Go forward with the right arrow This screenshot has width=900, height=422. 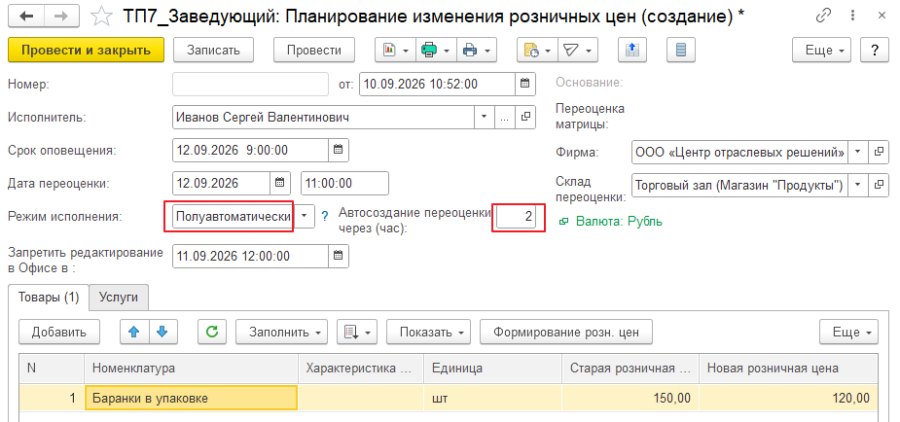coord(59,17)
